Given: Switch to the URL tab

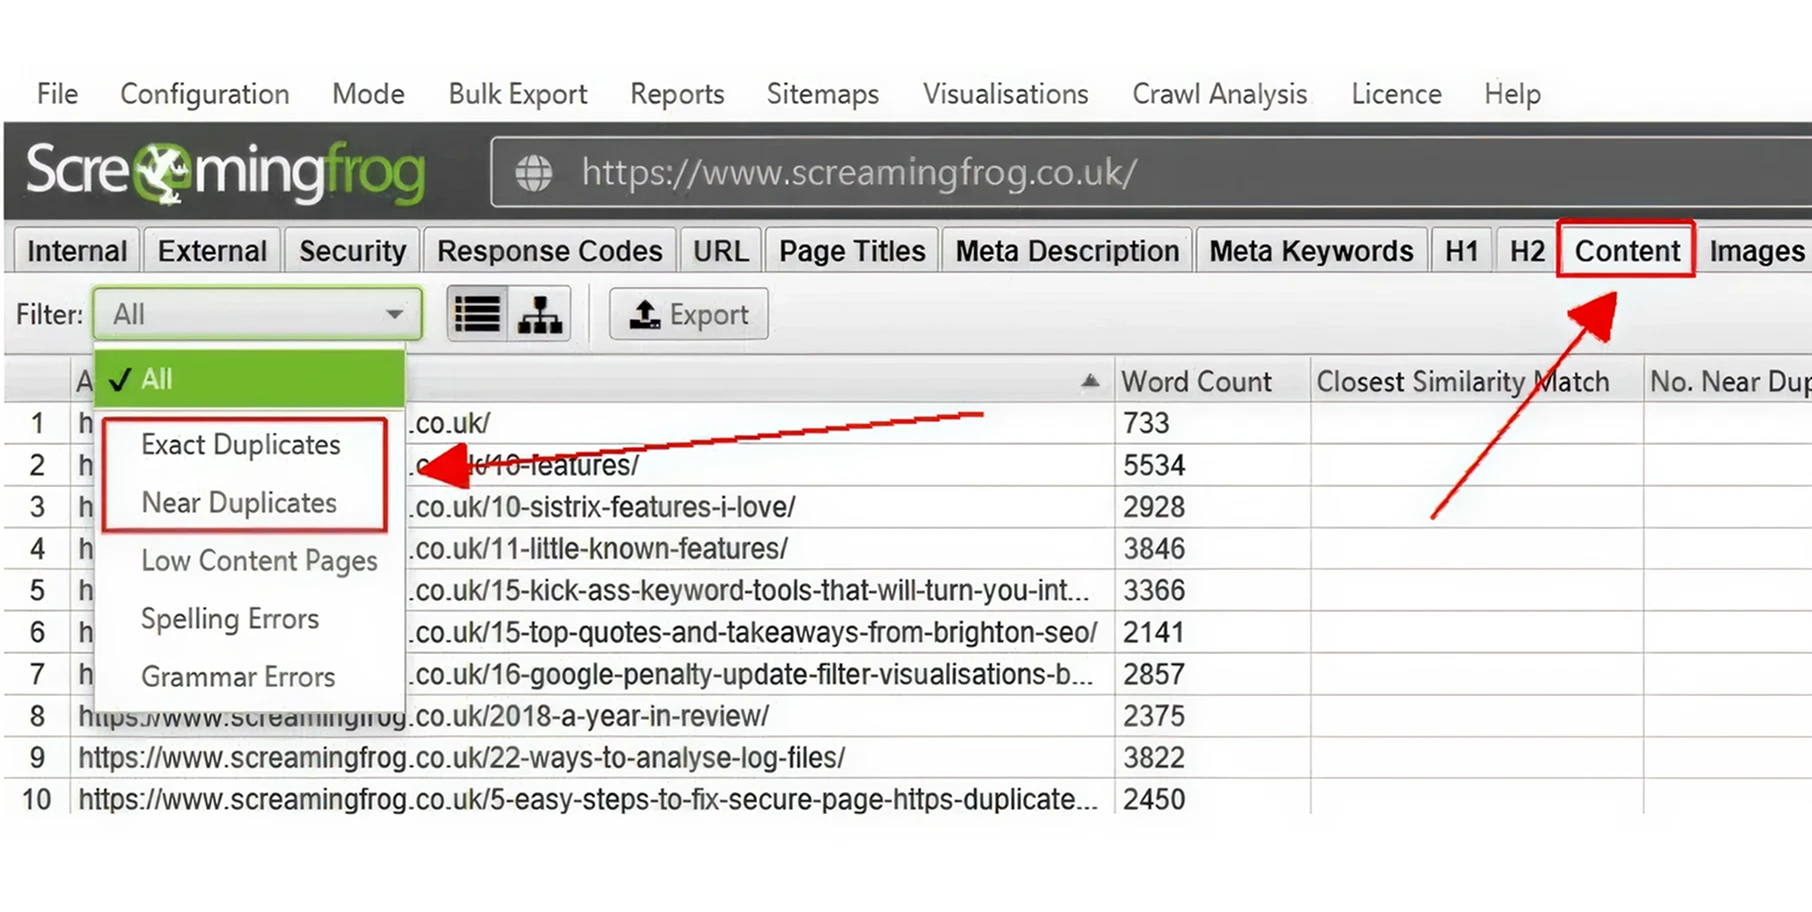Looking at the screenshot, I should point(720,251).
